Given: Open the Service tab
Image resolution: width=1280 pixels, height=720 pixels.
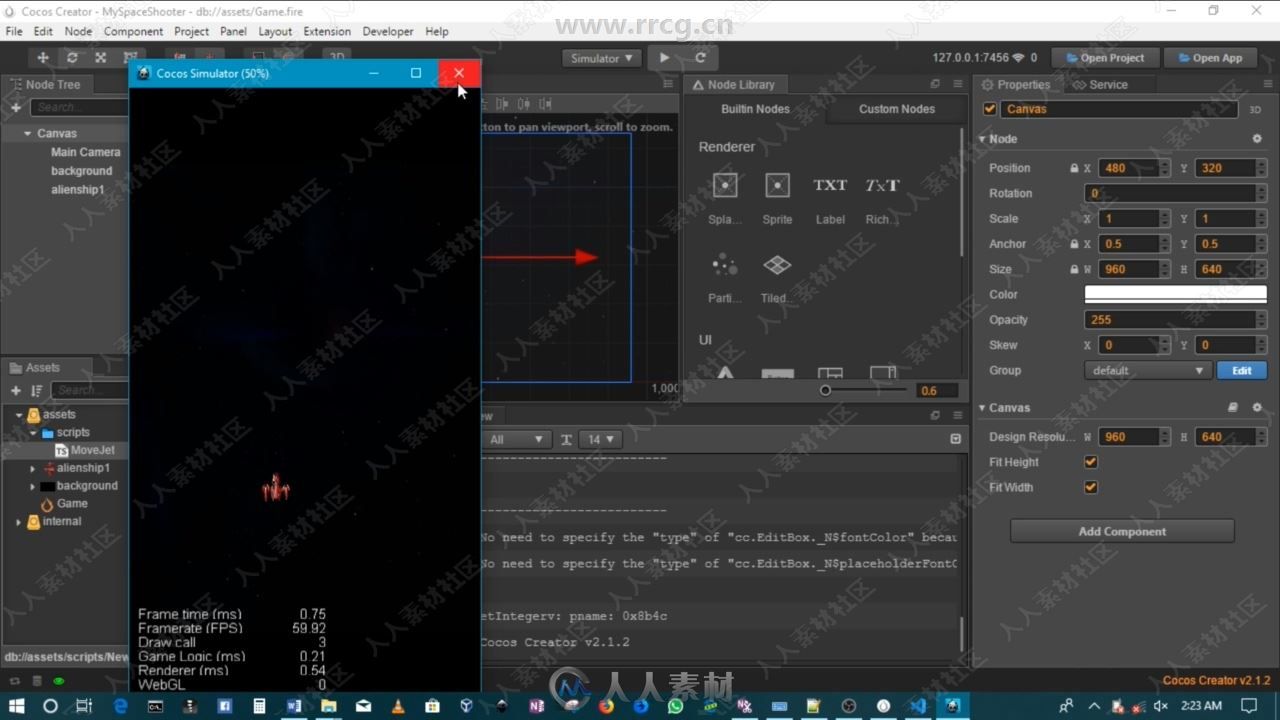Looking at the screenshot, I should point(1100,85).
